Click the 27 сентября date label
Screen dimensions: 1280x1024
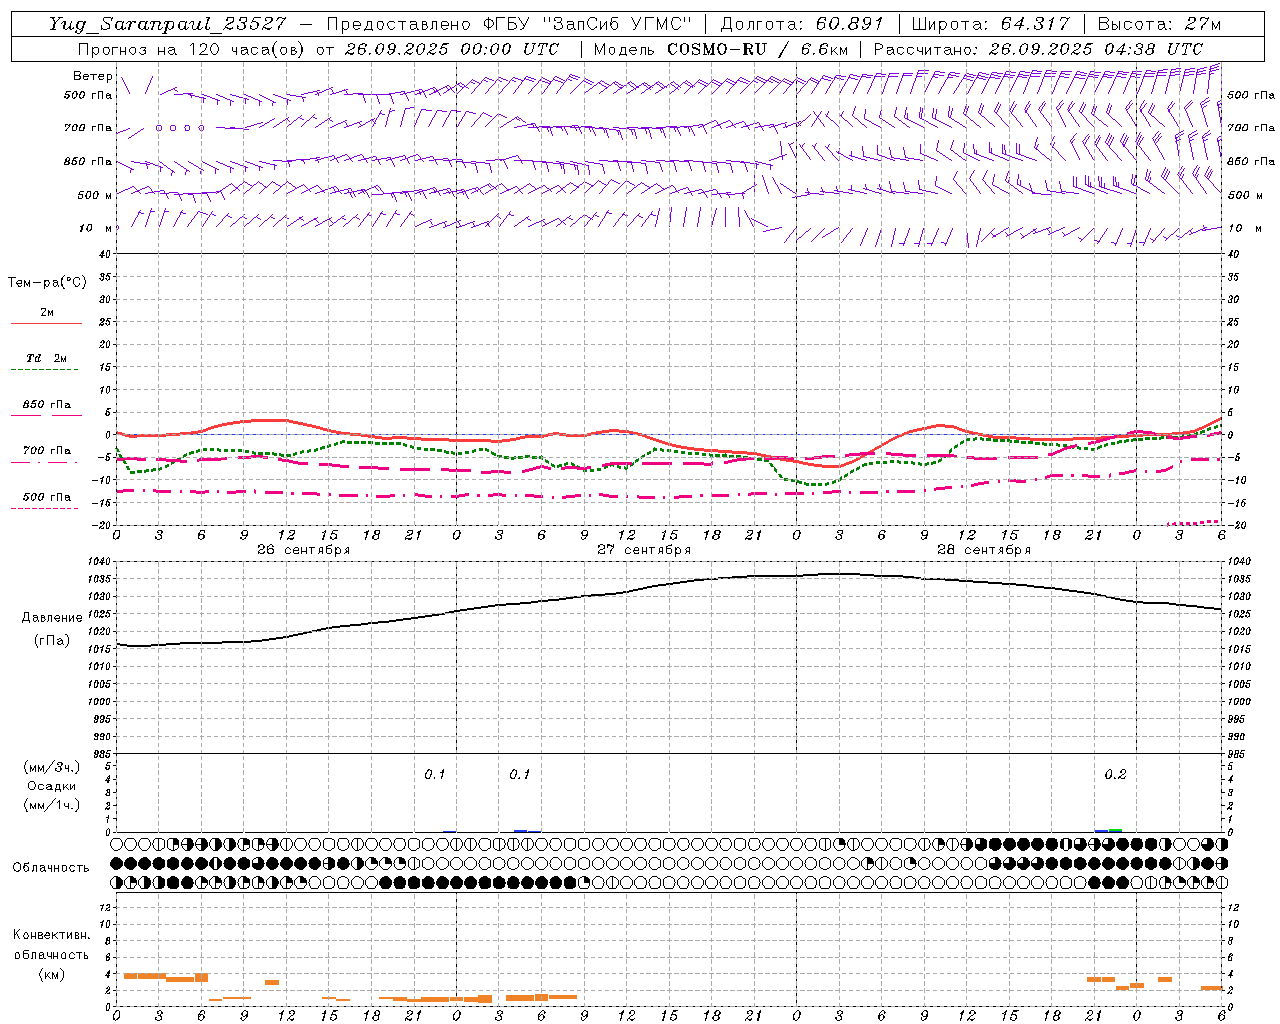click(643, 550)
